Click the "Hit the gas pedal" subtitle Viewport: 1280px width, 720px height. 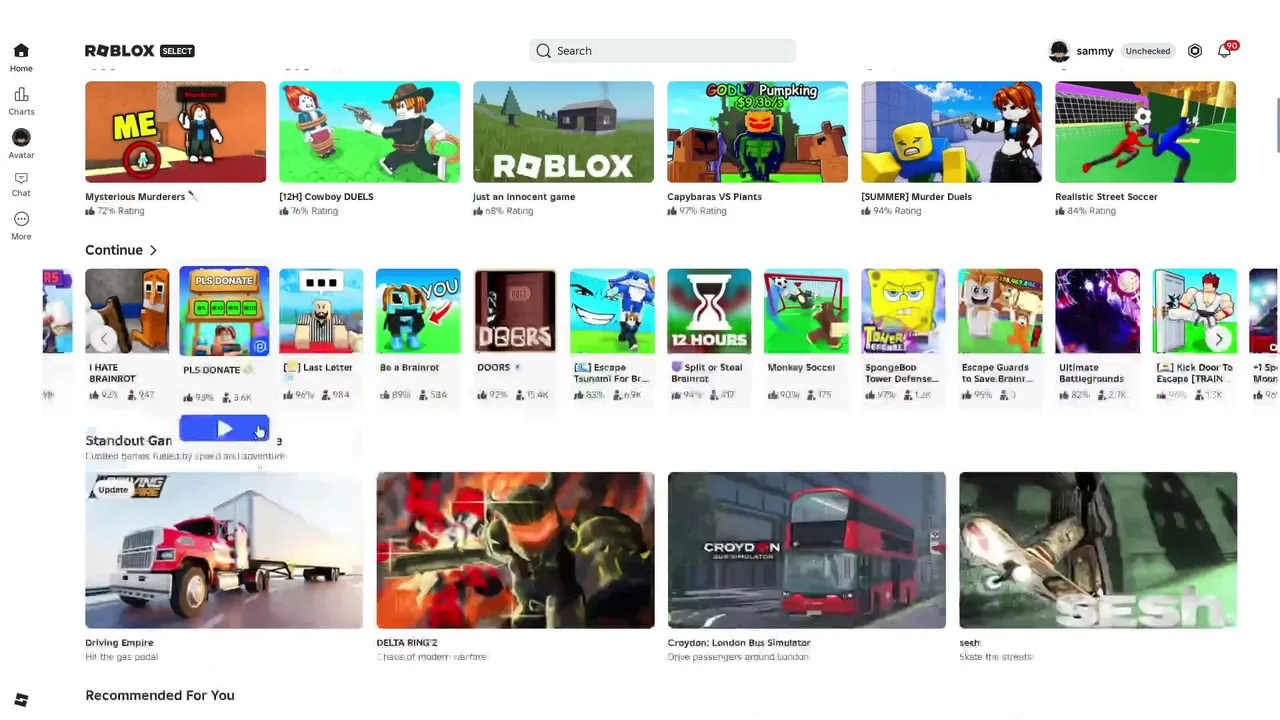tap(122, 657)
